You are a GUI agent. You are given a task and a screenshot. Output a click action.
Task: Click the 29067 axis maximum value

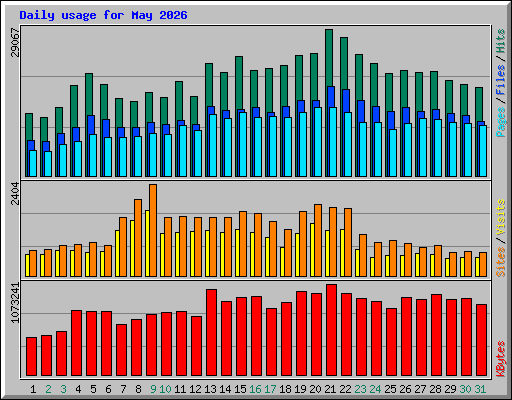[x=15, y=42]
